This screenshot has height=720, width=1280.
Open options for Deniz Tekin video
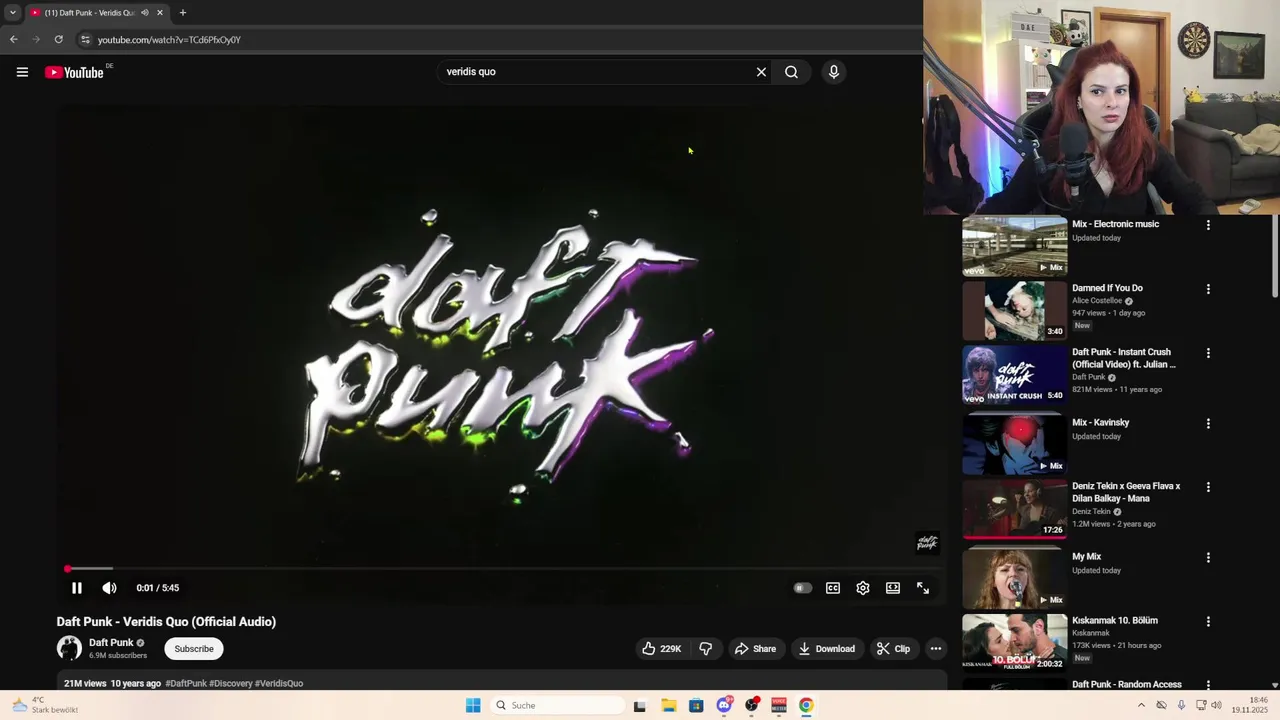(1208, 487)
